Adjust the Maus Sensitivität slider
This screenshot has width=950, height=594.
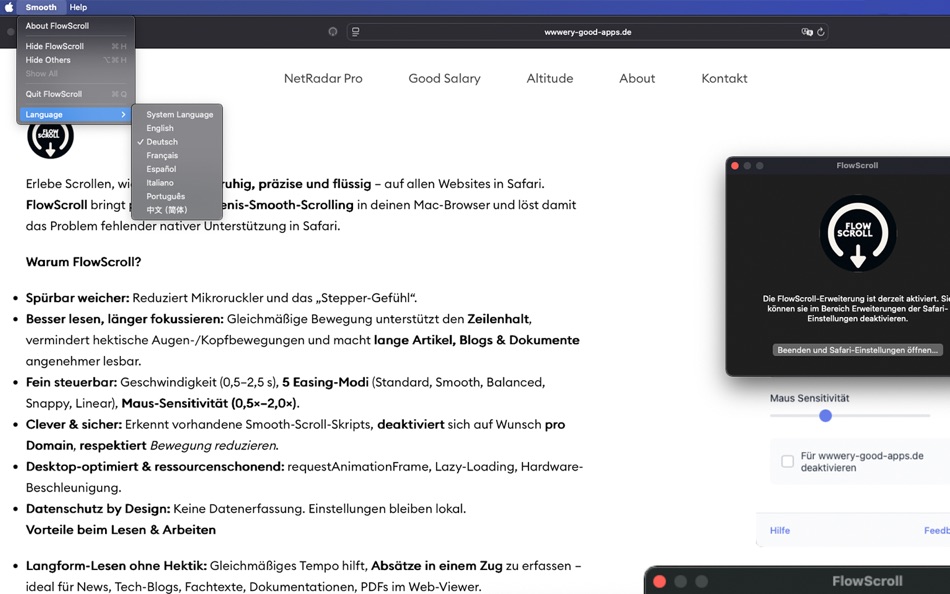click(824, 416)
